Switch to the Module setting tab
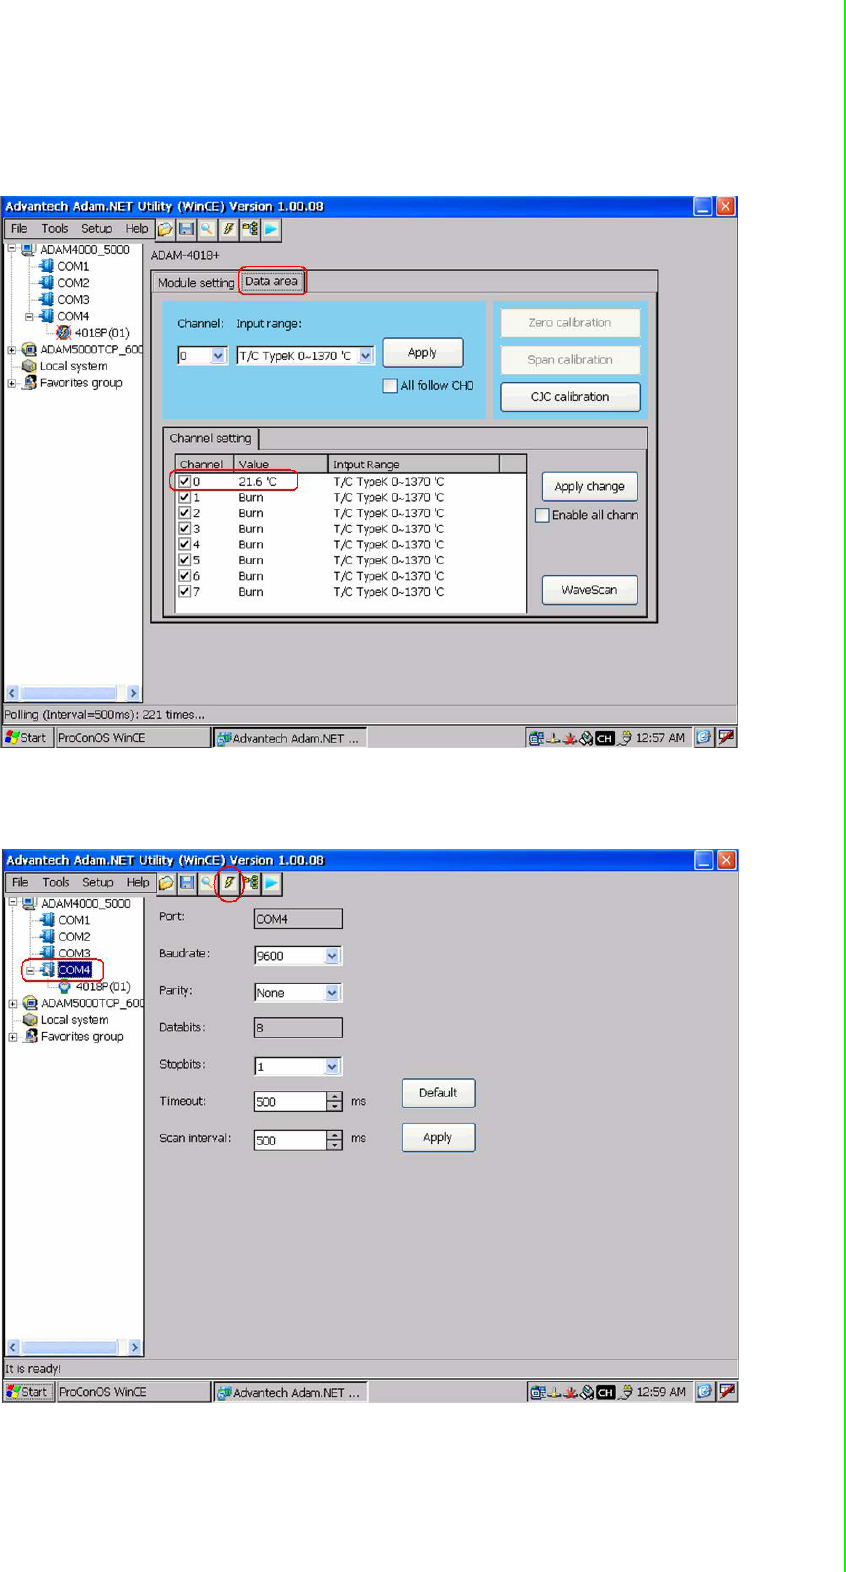The image size is (846, 1572). coord(196,283)
